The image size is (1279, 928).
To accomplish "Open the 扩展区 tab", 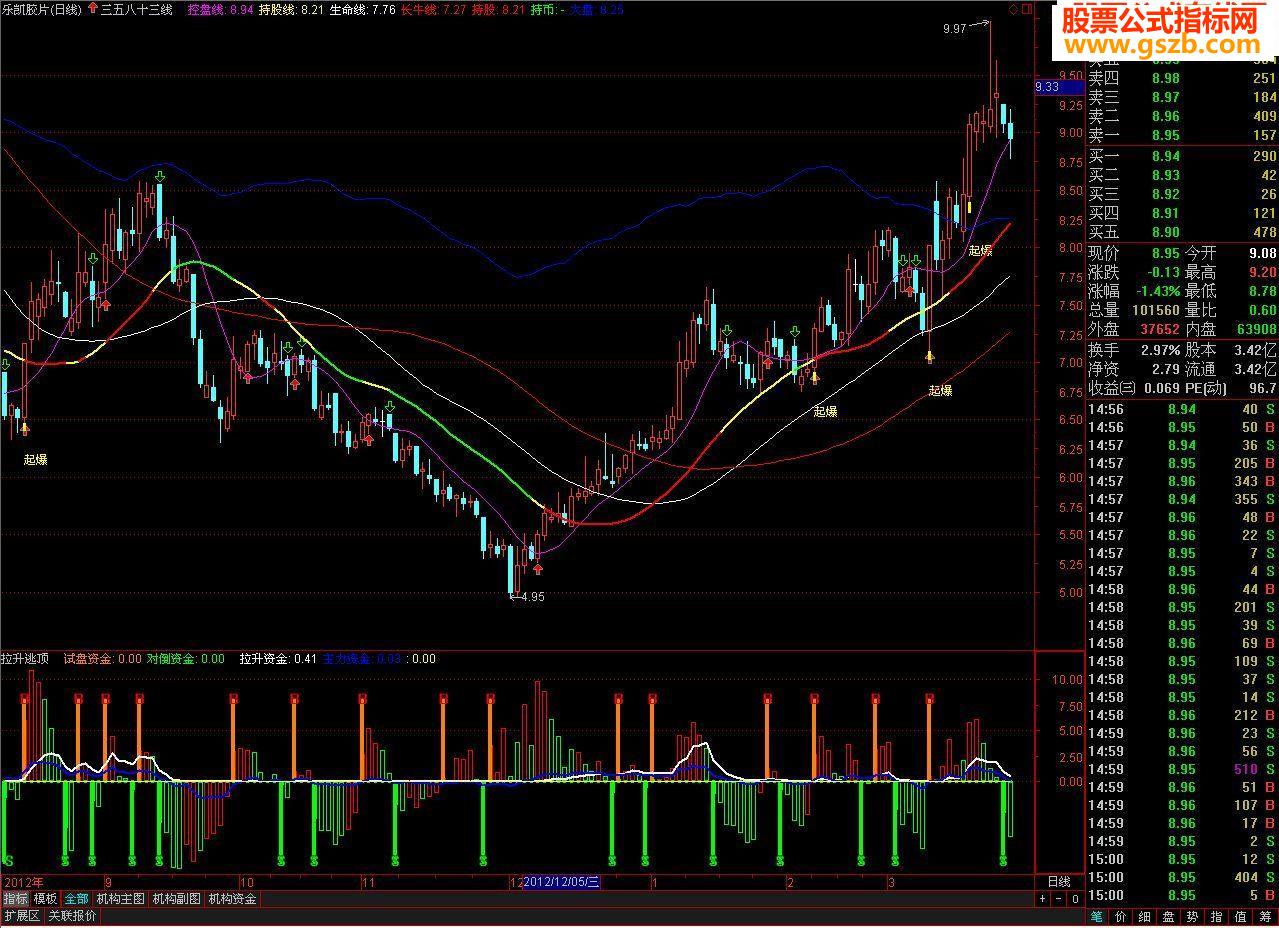I will coord(21,916).
